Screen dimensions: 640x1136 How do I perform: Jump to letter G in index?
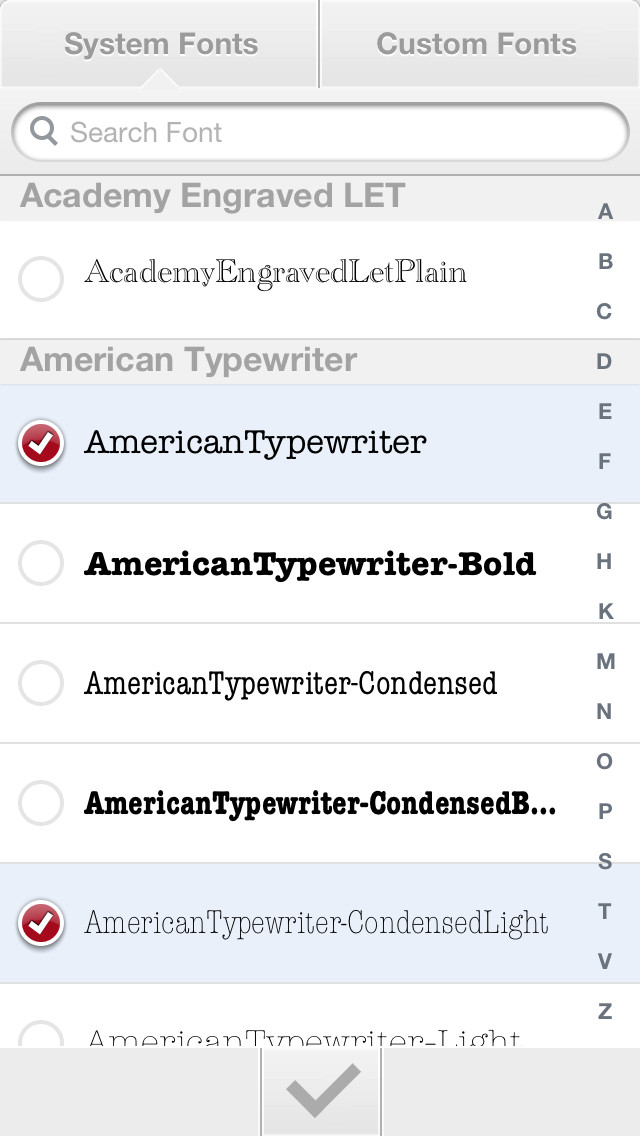pos(604,511)
